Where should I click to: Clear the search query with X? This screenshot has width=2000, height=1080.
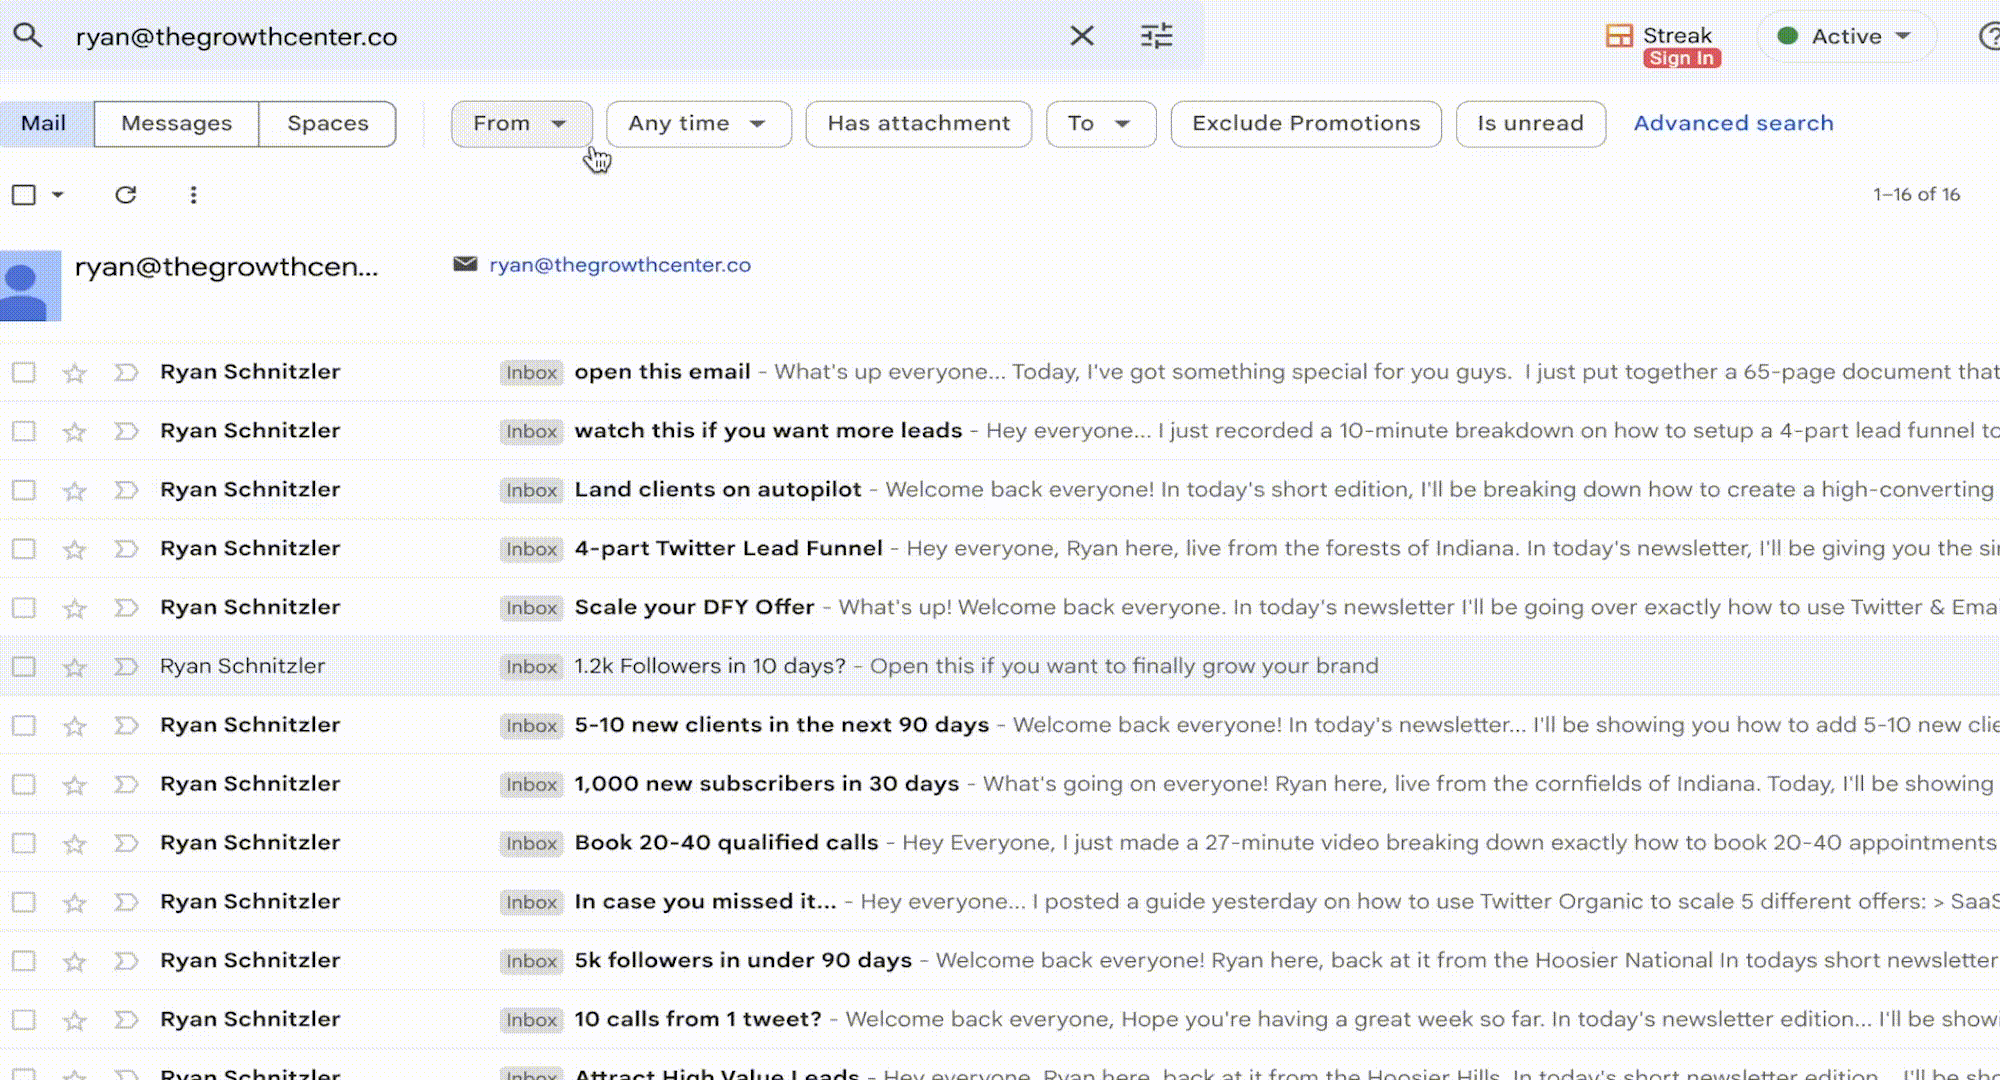(1082, 36)
